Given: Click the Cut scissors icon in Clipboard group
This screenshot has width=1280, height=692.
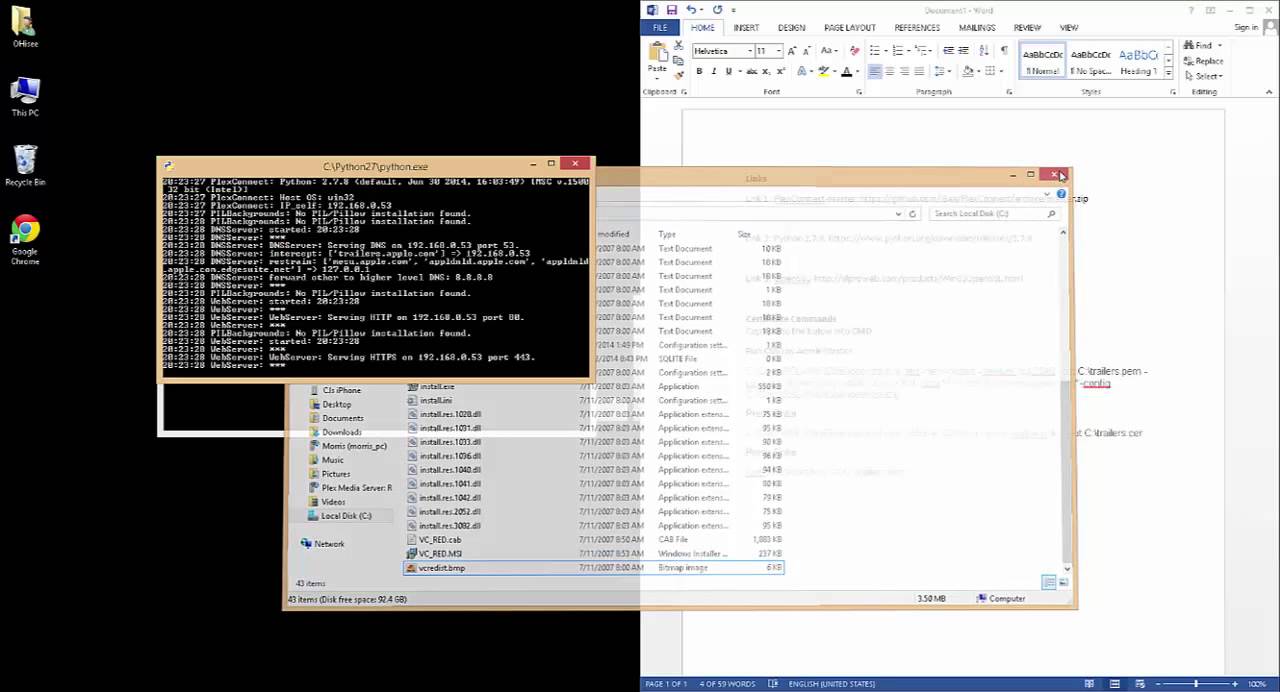Looking at the screenshot, I should click(678, 46).
